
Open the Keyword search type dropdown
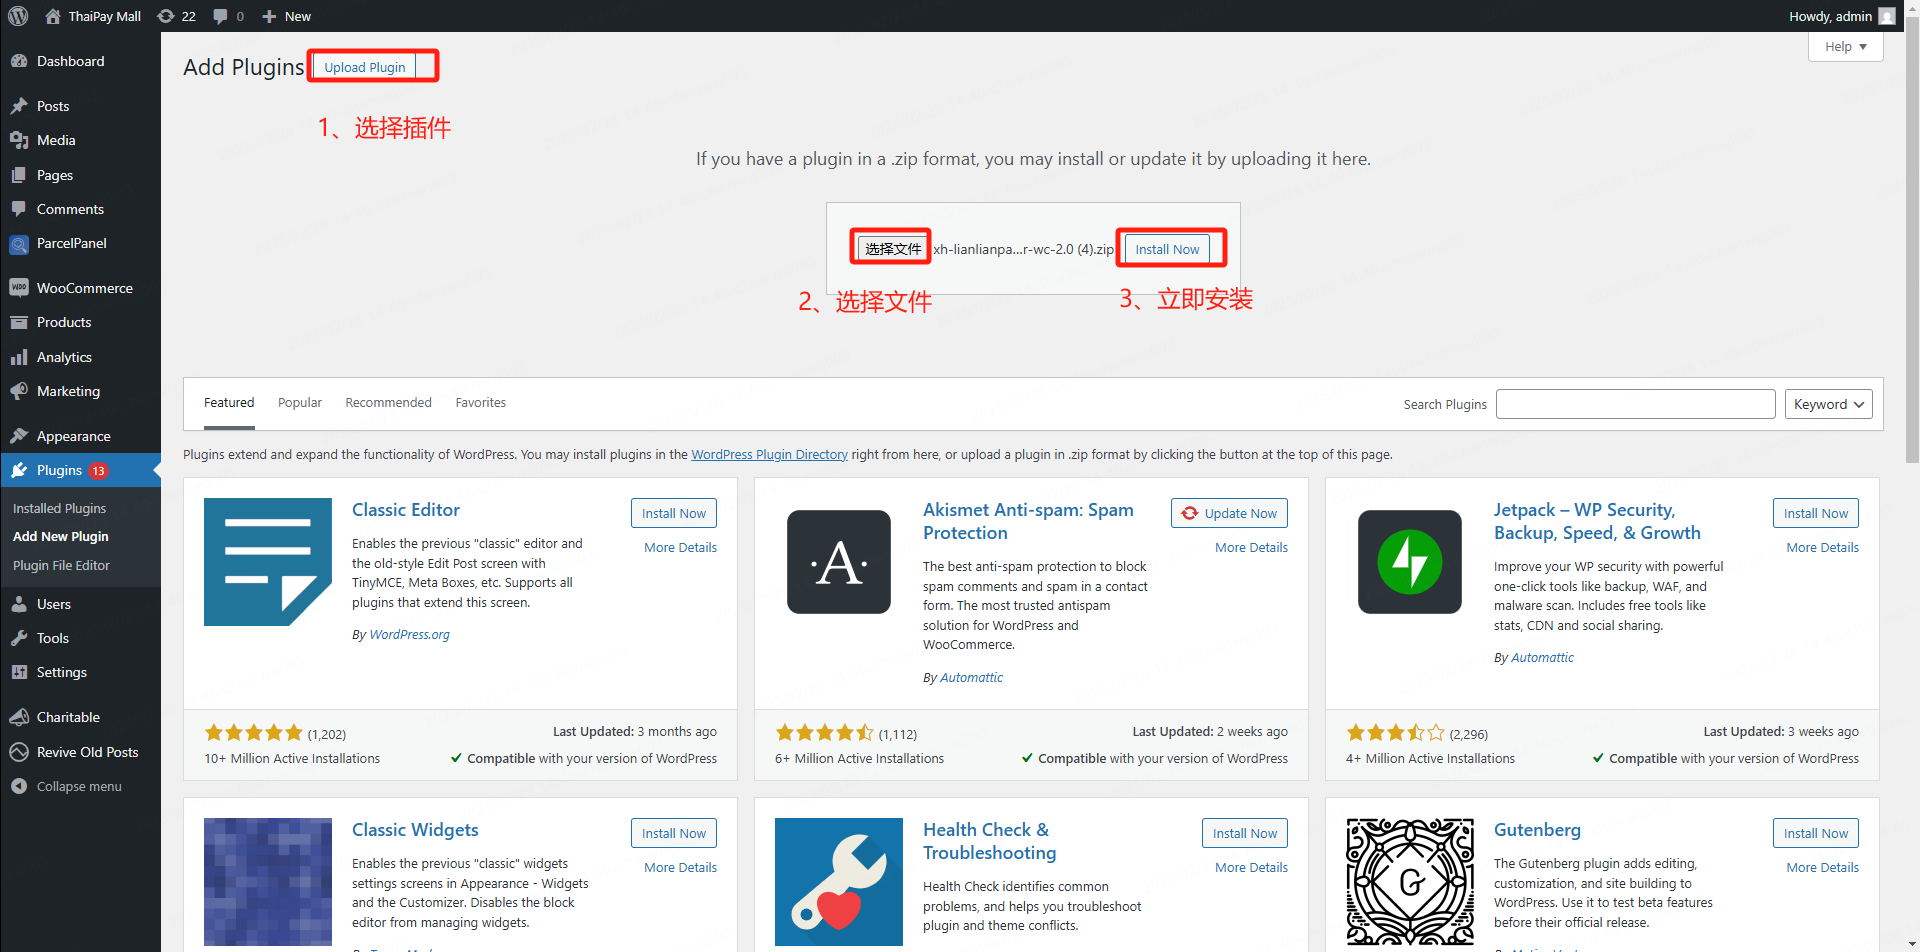click(1828, 404)
